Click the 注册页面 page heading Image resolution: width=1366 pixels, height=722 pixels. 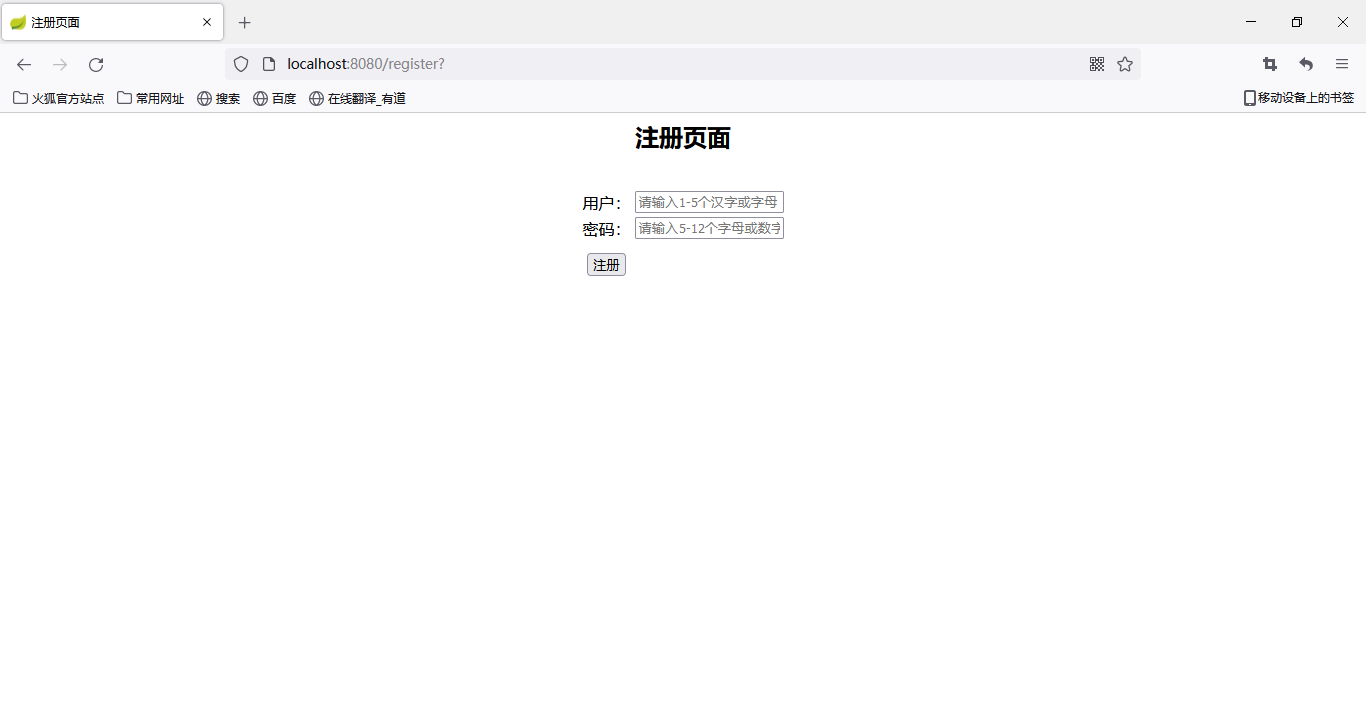[x=683, y=138]
